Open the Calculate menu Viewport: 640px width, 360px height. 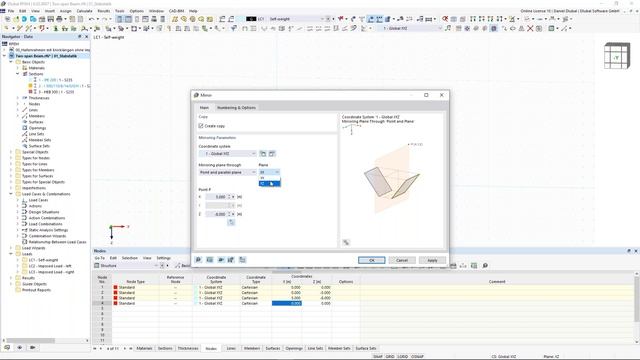pyautogui.click(x=84, y=11)
